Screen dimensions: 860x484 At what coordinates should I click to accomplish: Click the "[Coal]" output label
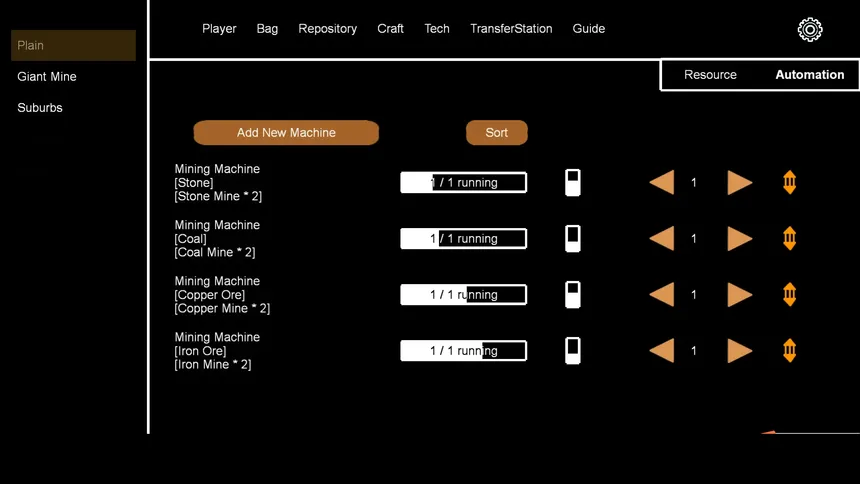click(x=190, y=239)
